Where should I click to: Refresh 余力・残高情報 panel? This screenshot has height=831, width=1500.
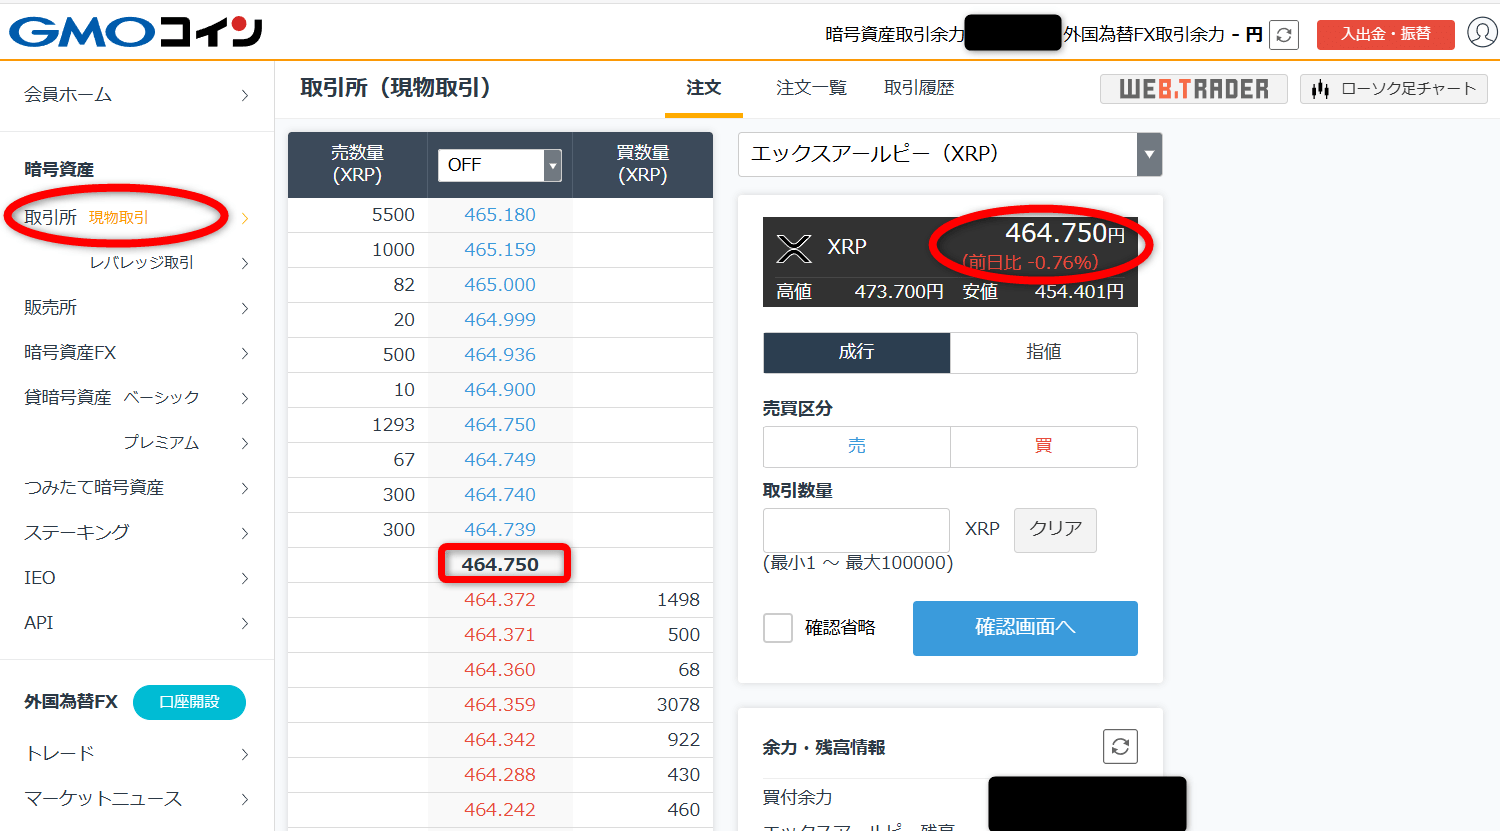1120,746
